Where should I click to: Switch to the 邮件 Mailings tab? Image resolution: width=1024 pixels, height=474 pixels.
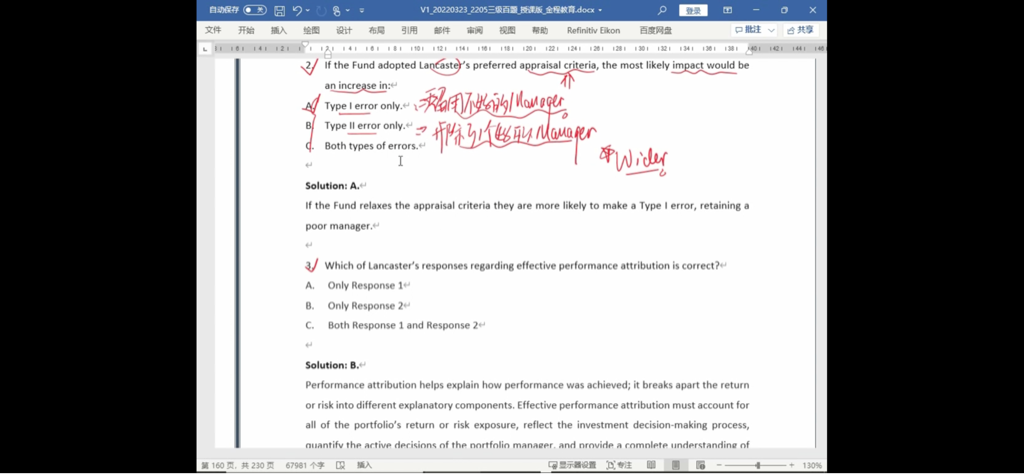click(442, 30)
